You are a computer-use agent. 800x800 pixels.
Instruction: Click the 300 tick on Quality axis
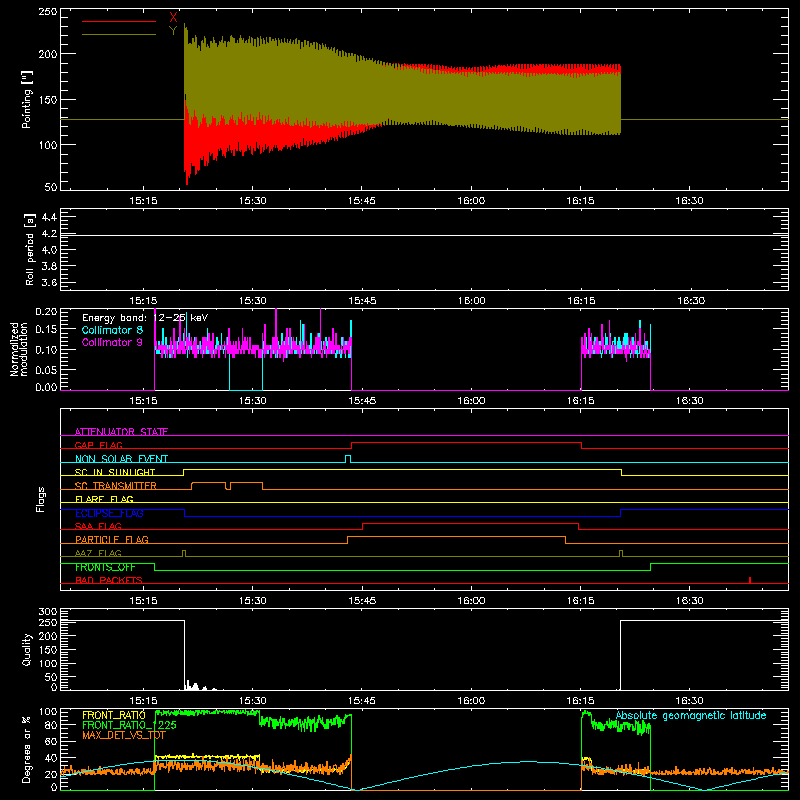(48, 612)
